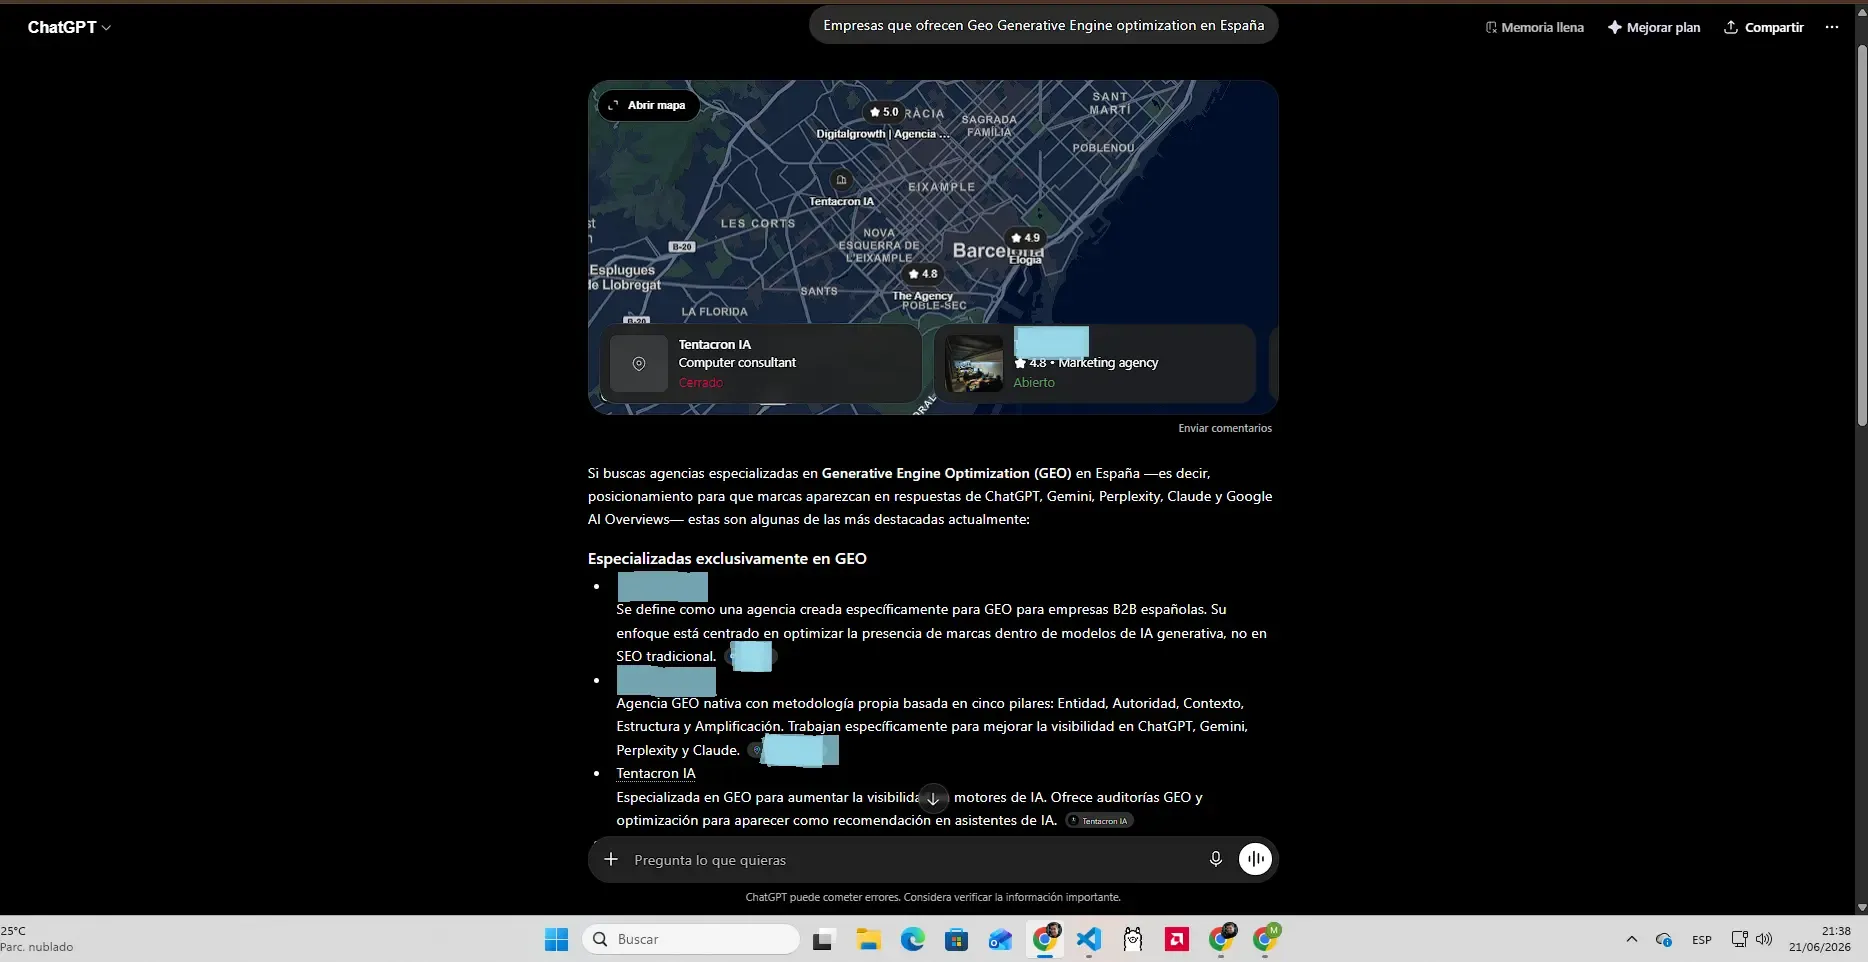Click the Tentacron IA source citation chip
The height and width of the screenshot is (962, 1868).
[x=1099, y=821]
